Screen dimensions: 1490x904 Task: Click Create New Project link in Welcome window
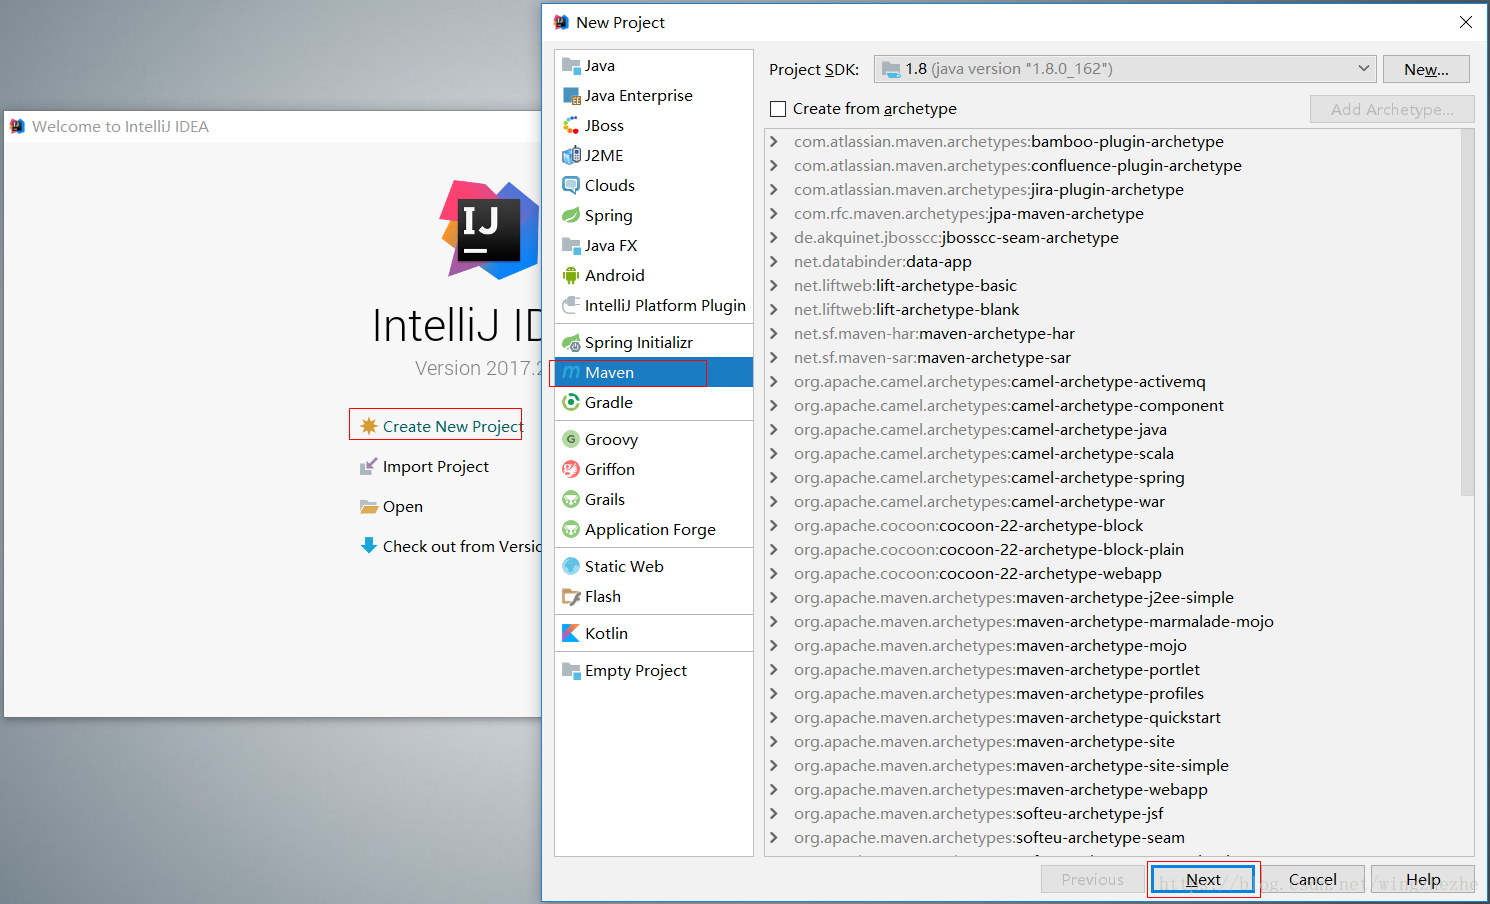[x=453, y=426]
